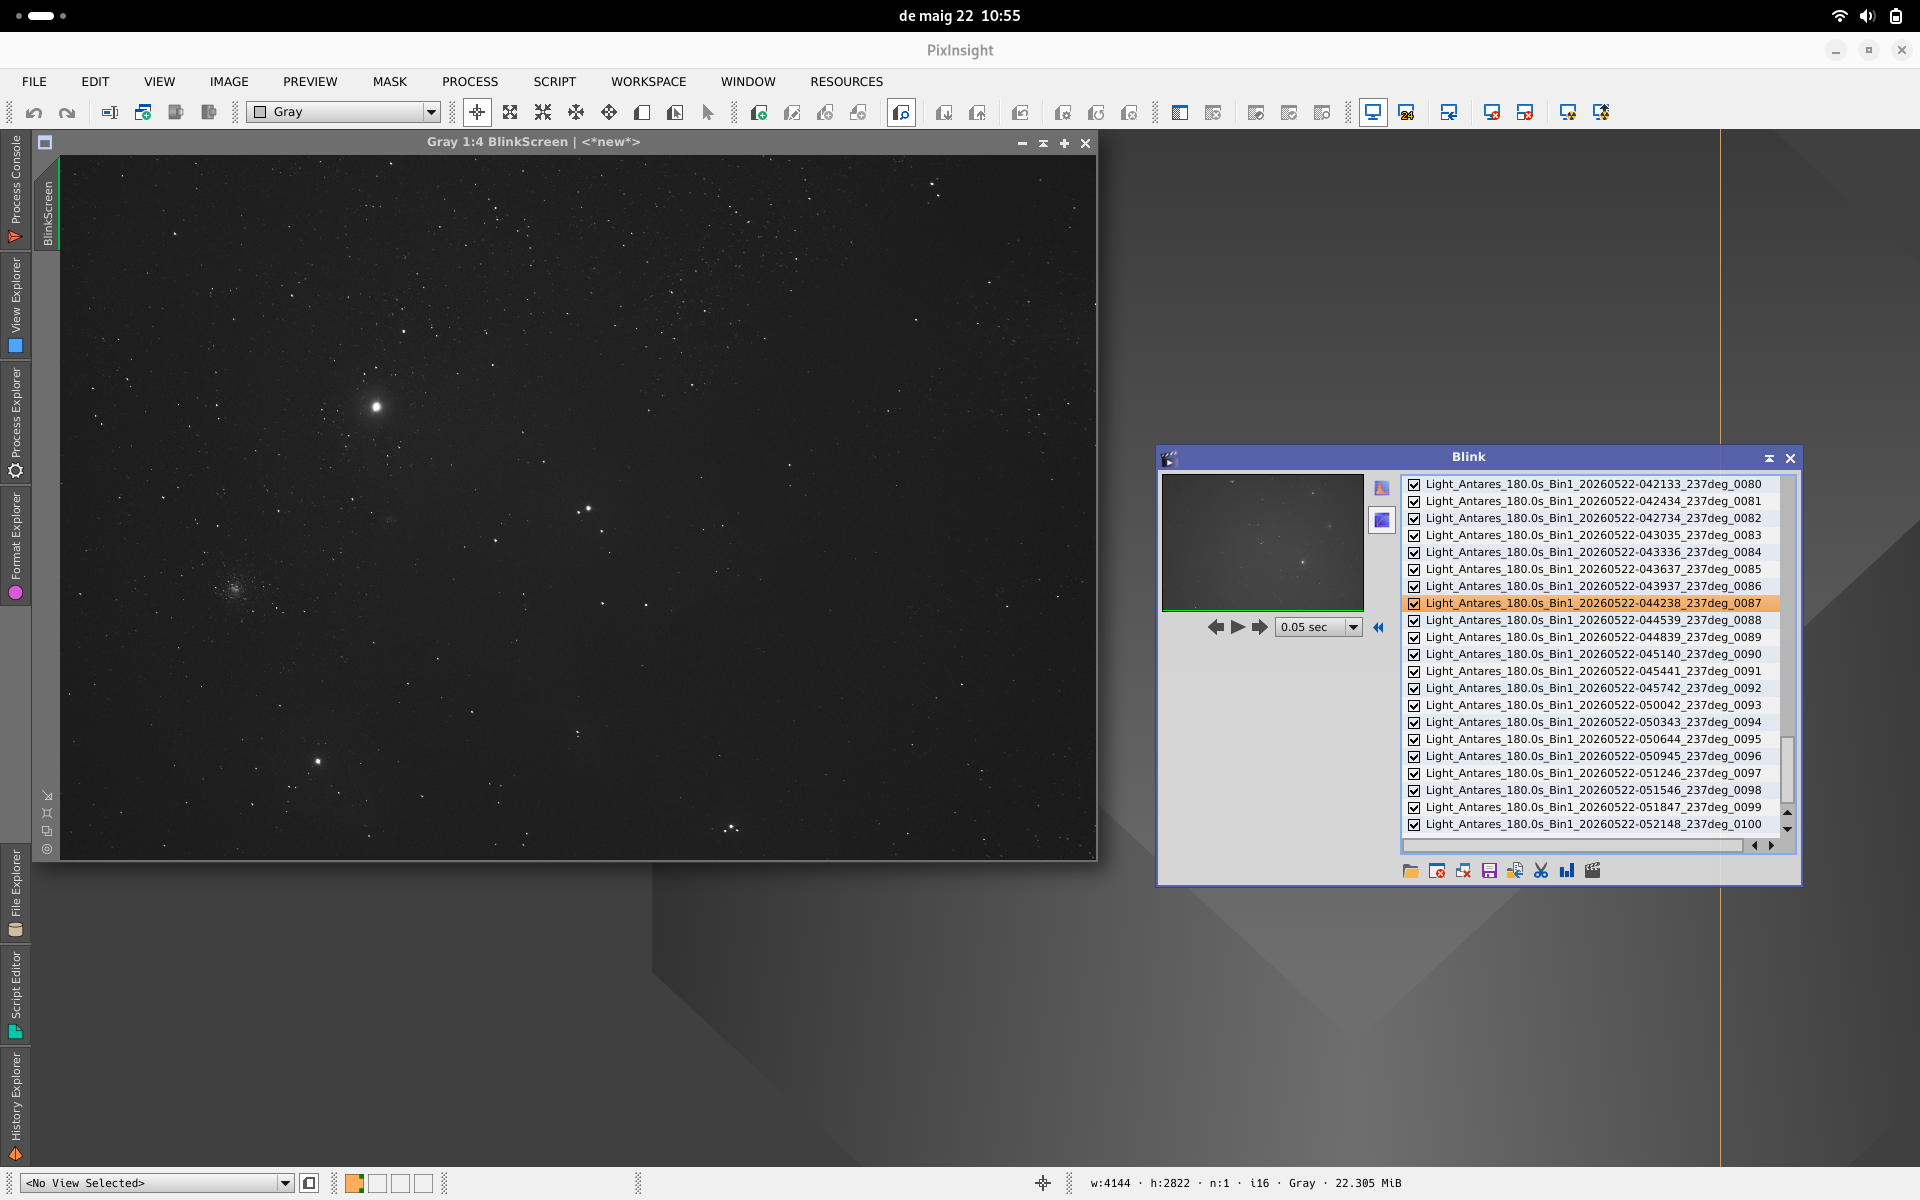Click the 24-bit screen transfer icon
This screenshot has width=1920, height=1200.
click(x=1406, y=113)
